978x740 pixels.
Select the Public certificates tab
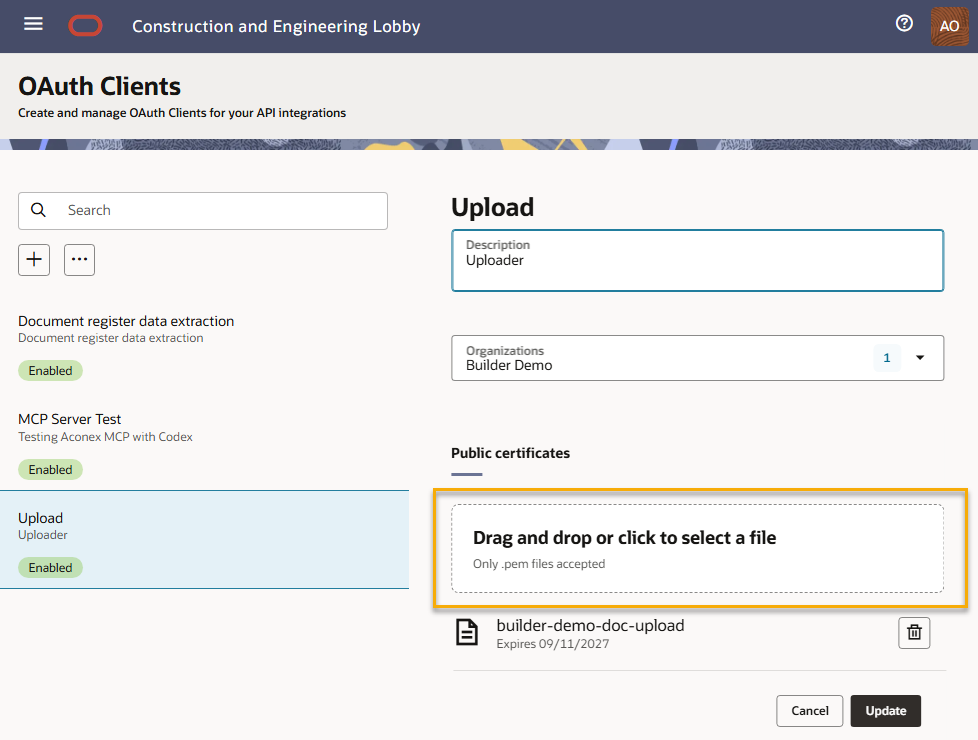(510, 454)
